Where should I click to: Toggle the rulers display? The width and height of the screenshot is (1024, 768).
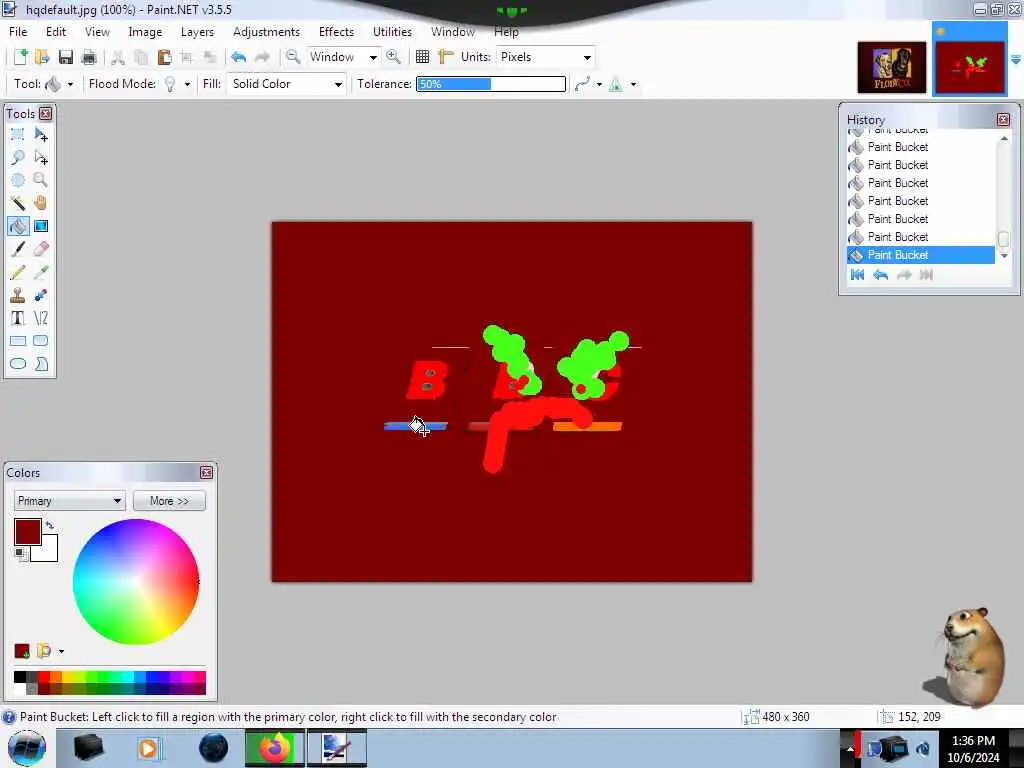(446, 57)
